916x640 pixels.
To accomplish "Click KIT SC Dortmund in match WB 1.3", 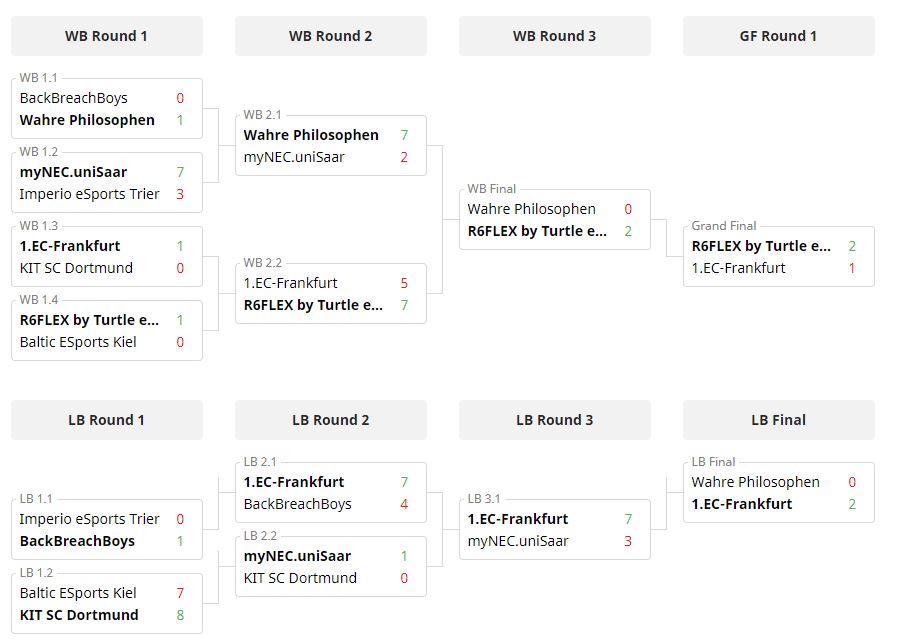I will 76,268.
